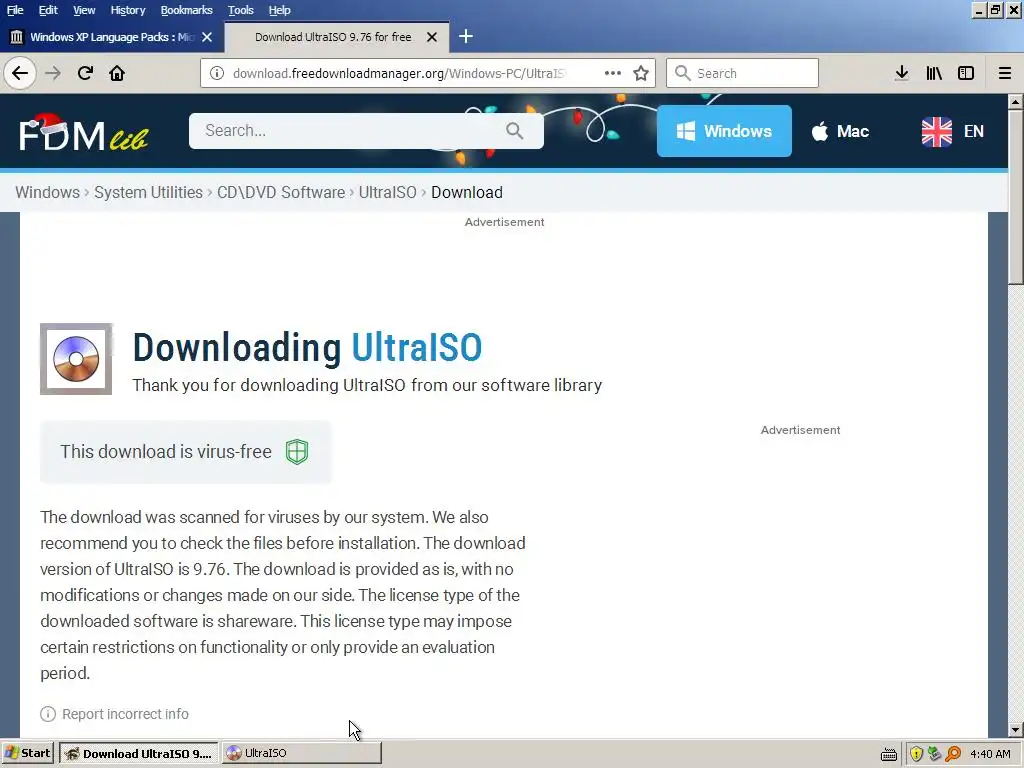This screenshot has width=1024, height=768.
Task: Click the 4:40 AM taskbar clock
Action: click(x=990, y=754)
